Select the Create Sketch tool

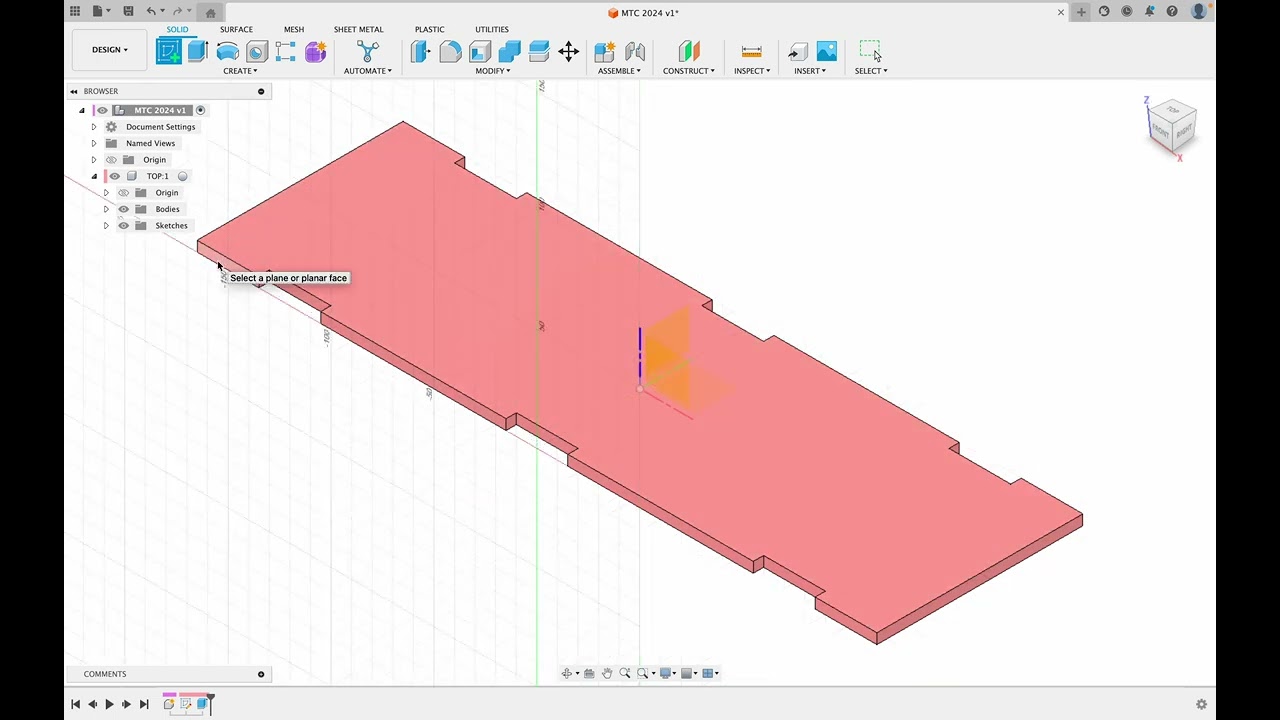tap(169, 51)
